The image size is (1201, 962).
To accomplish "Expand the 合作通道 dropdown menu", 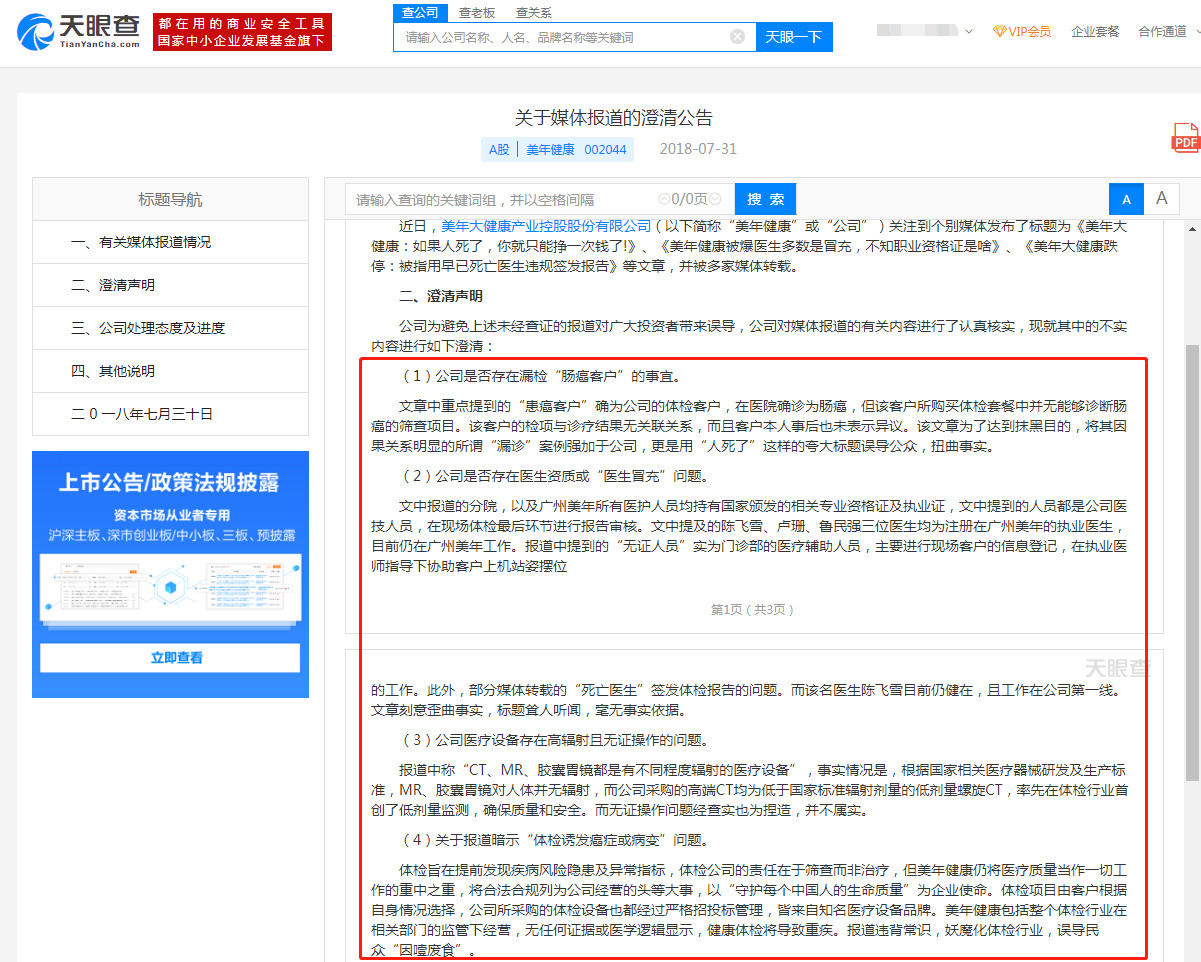I will (1167, 32).
